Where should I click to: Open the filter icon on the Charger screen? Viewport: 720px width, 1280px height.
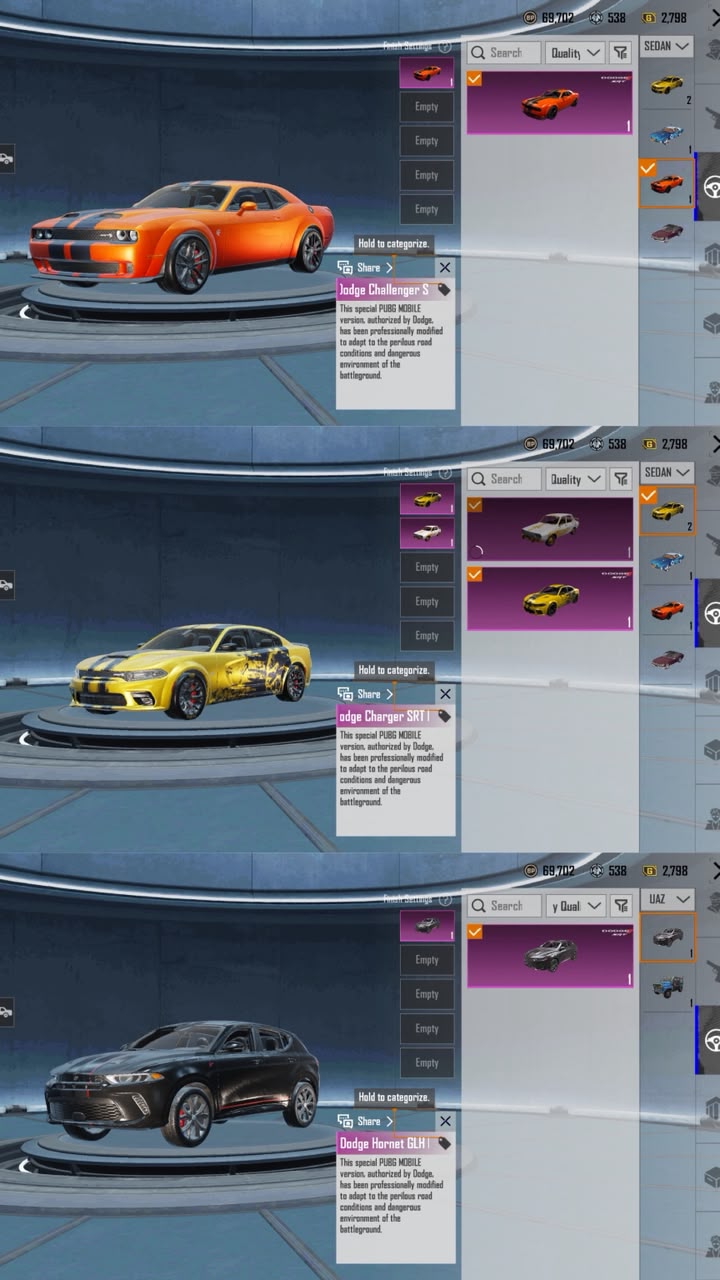(621, 479)
